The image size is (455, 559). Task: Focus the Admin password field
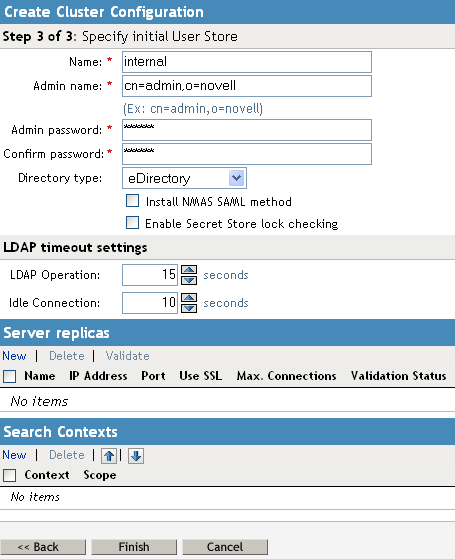[x=247, y=130]
